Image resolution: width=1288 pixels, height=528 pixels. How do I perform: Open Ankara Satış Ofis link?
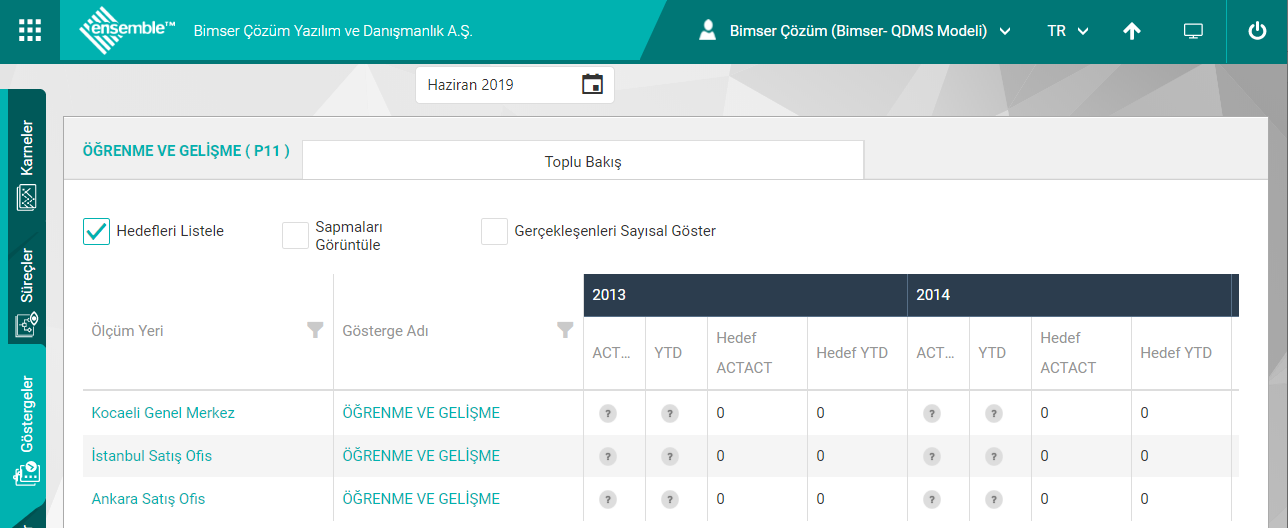148,499
